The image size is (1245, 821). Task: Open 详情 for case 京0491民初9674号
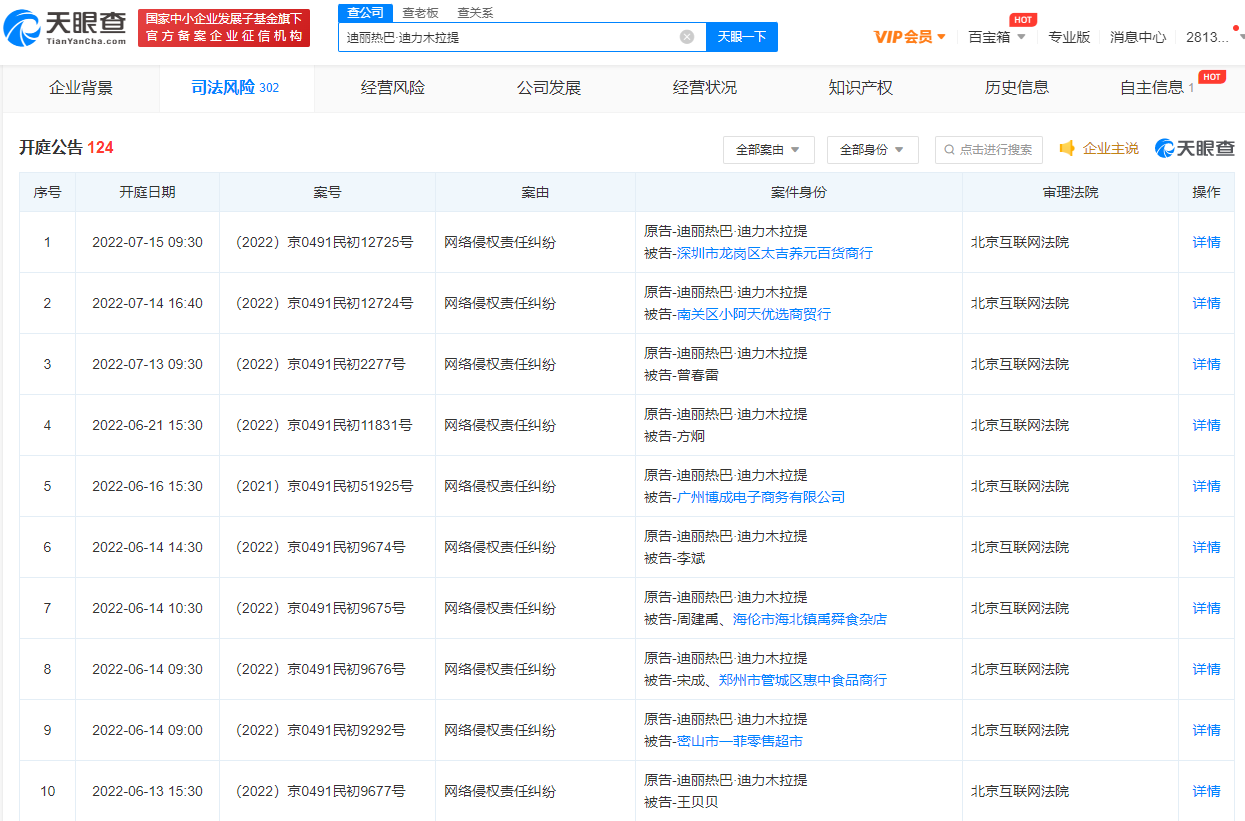click(1206, 547)
